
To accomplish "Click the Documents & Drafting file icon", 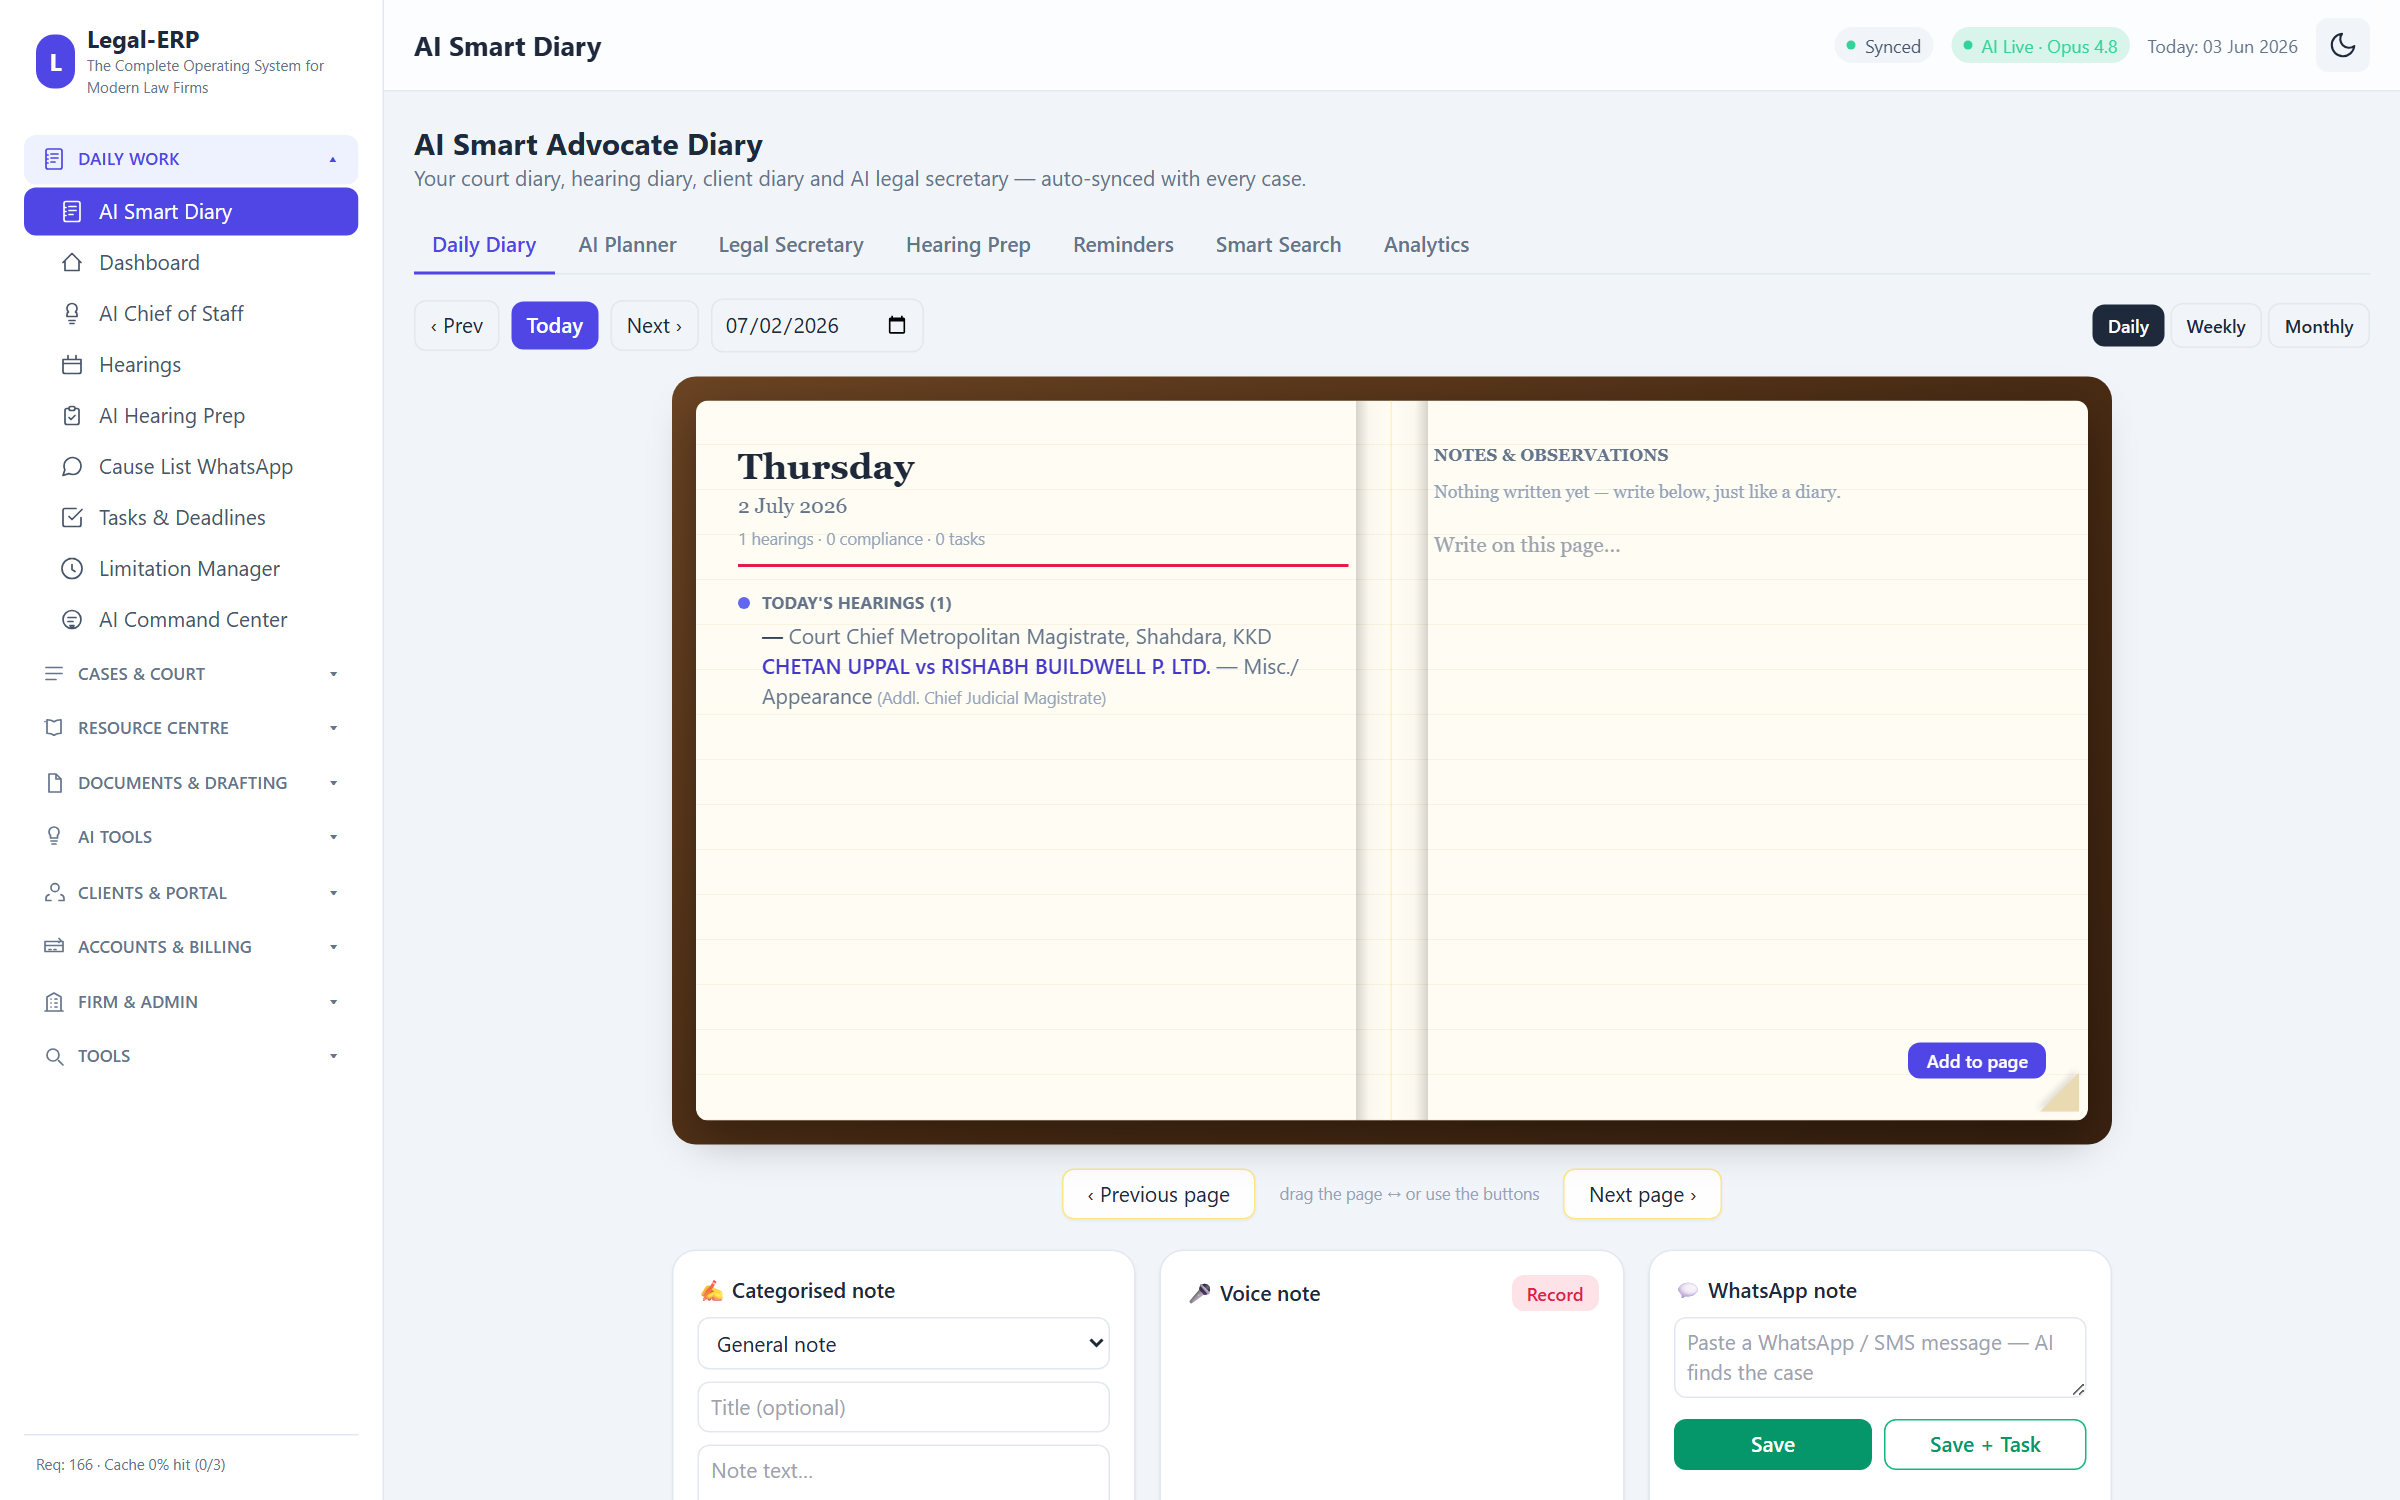I will click(54, 782).
